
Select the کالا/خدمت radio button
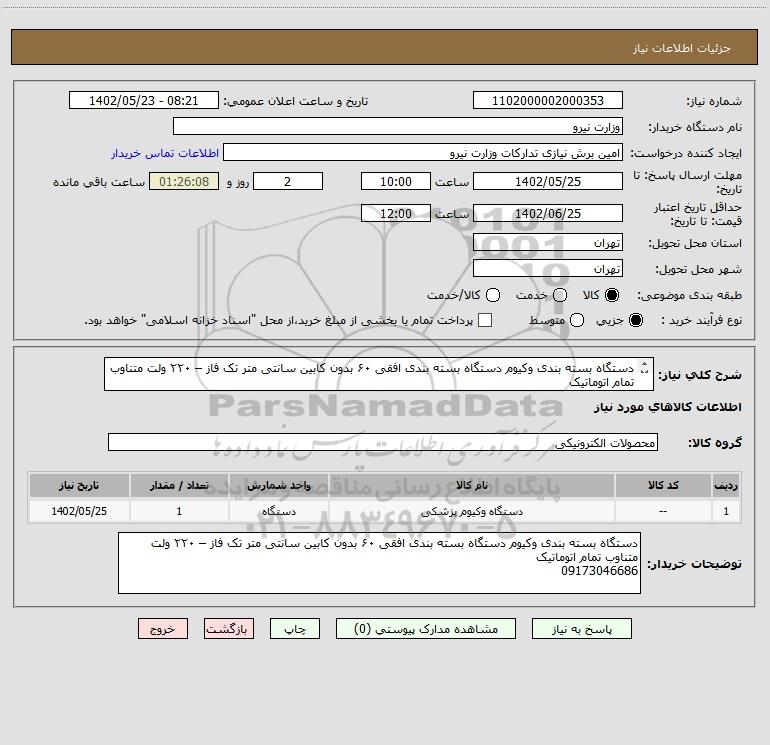[x=493, y=295]
